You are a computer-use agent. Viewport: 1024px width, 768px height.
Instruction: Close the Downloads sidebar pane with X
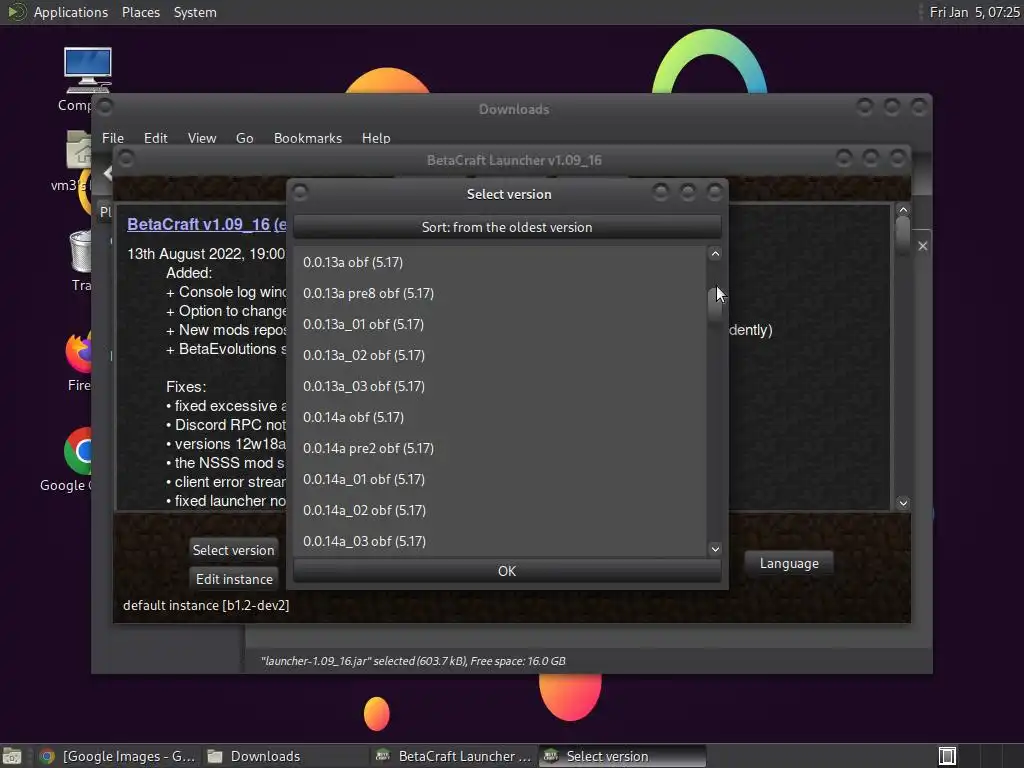[x=923, y=246]
